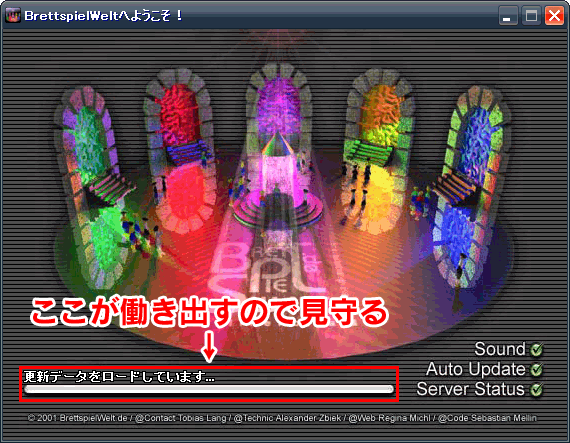Click the '@Technic Alexander Zbiek' credit
570x443 pixels.
pyautogui.click(x=288, y=418)
